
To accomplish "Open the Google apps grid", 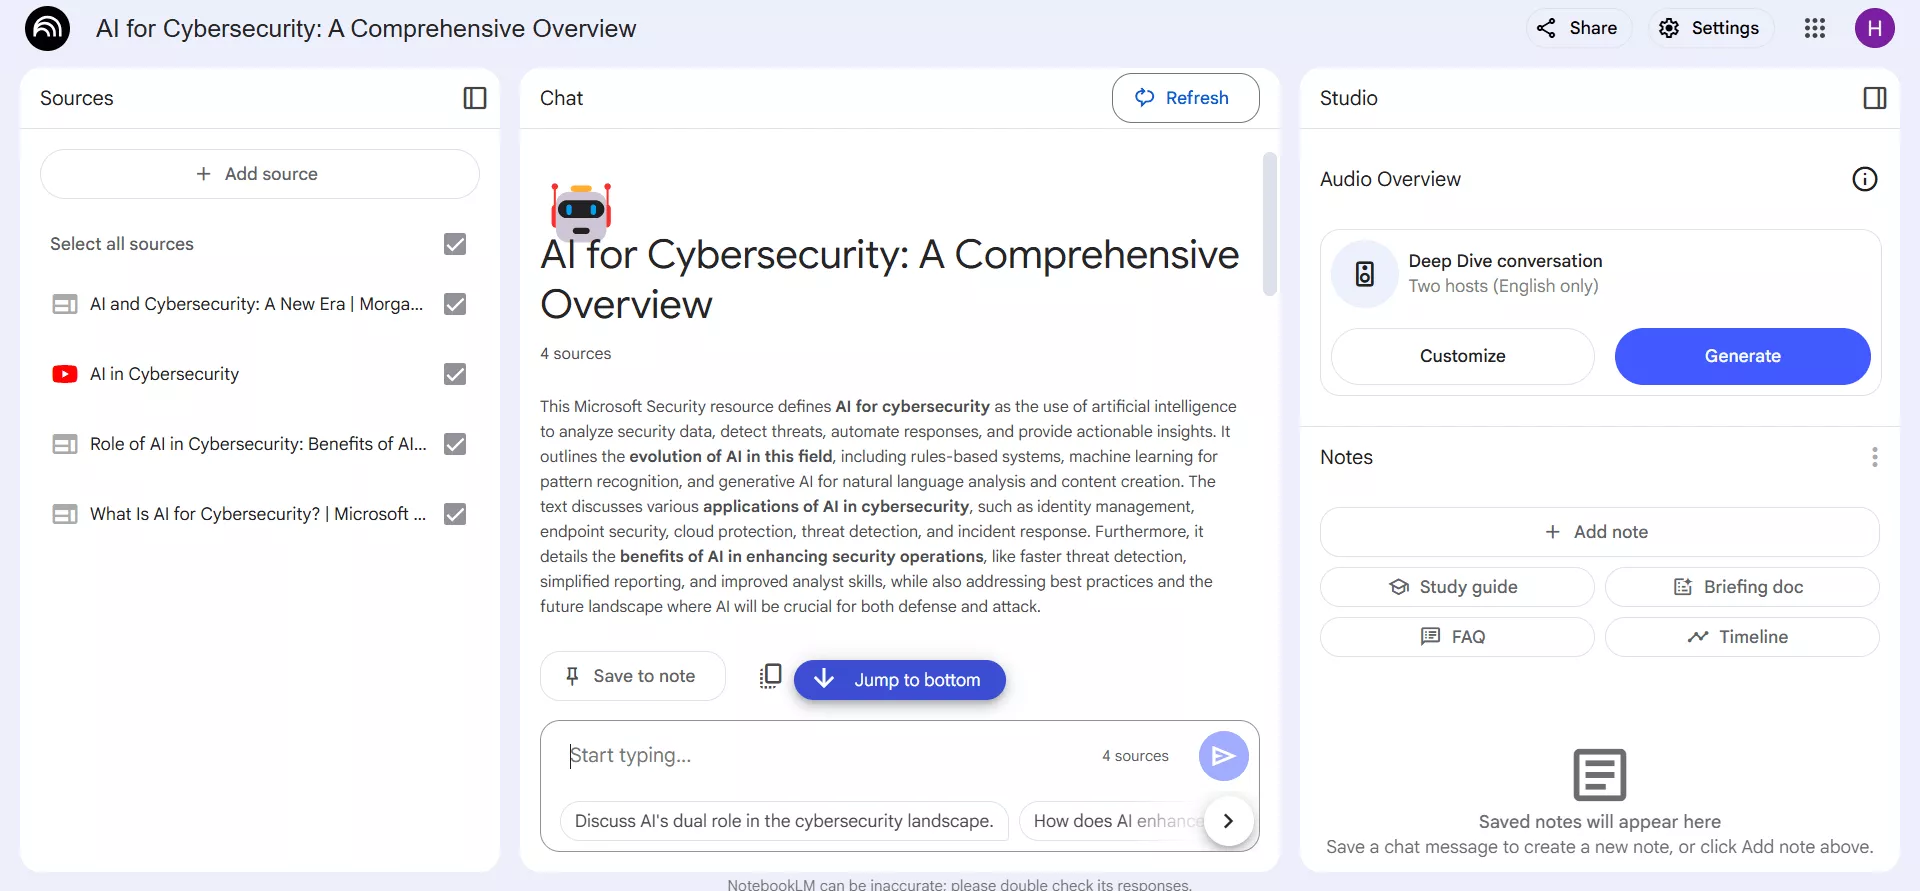I will pos(1814,28).
